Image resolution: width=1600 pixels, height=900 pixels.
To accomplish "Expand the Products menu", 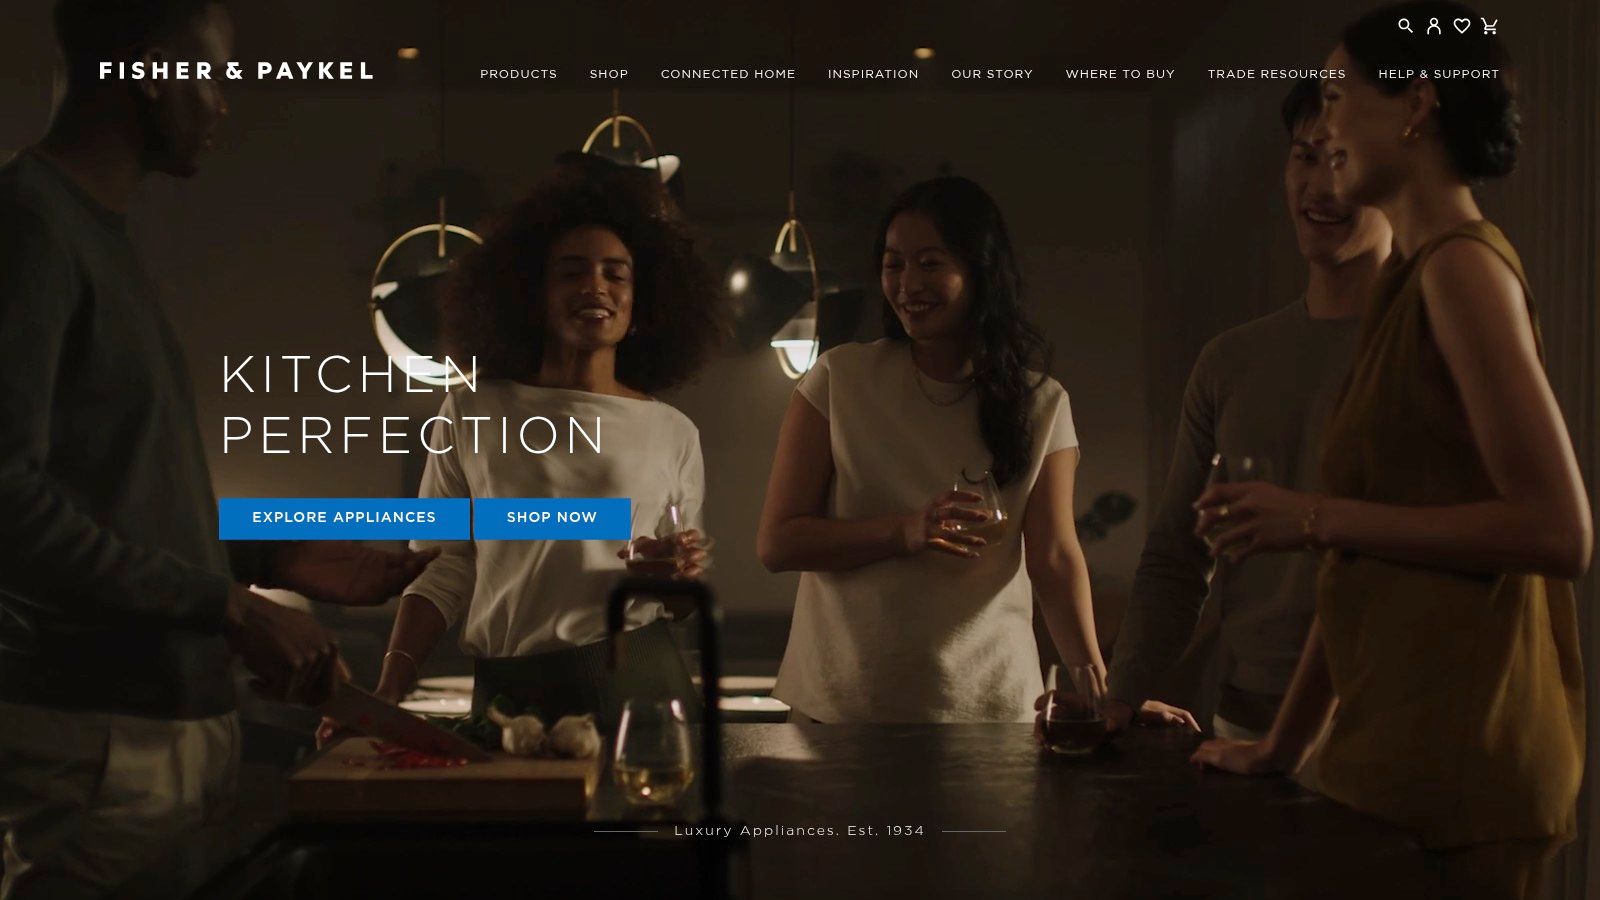I will [x=518, y=74].
